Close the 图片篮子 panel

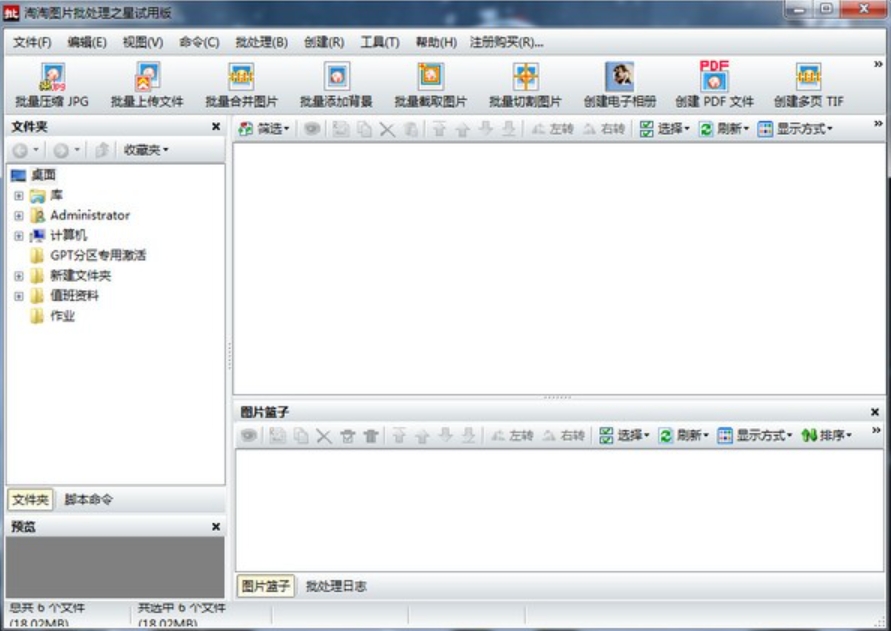[875, 412]
